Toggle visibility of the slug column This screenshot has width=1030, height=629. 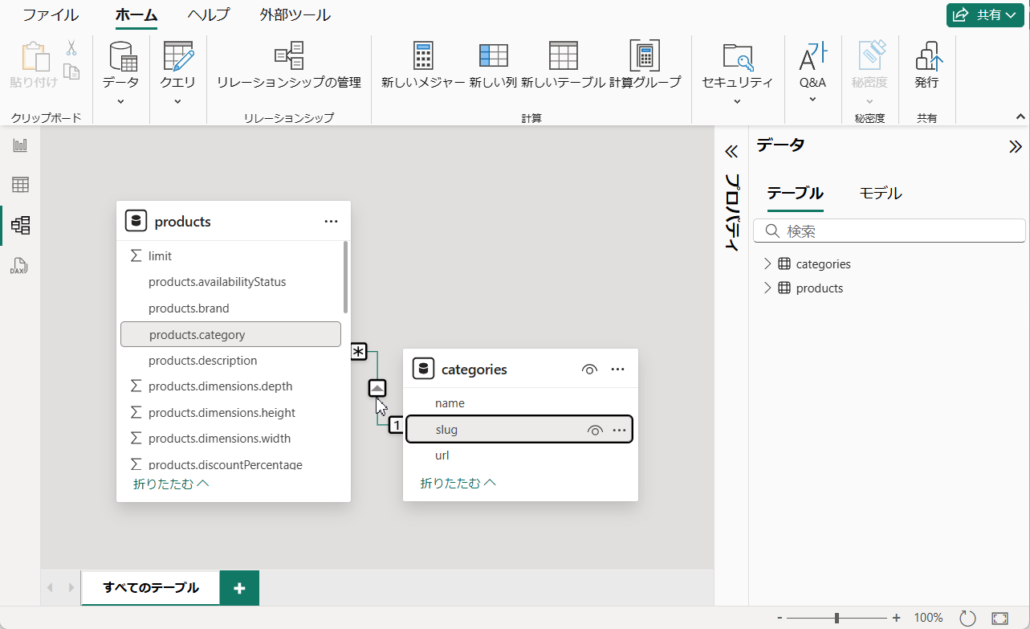click(x=595, y=430)
